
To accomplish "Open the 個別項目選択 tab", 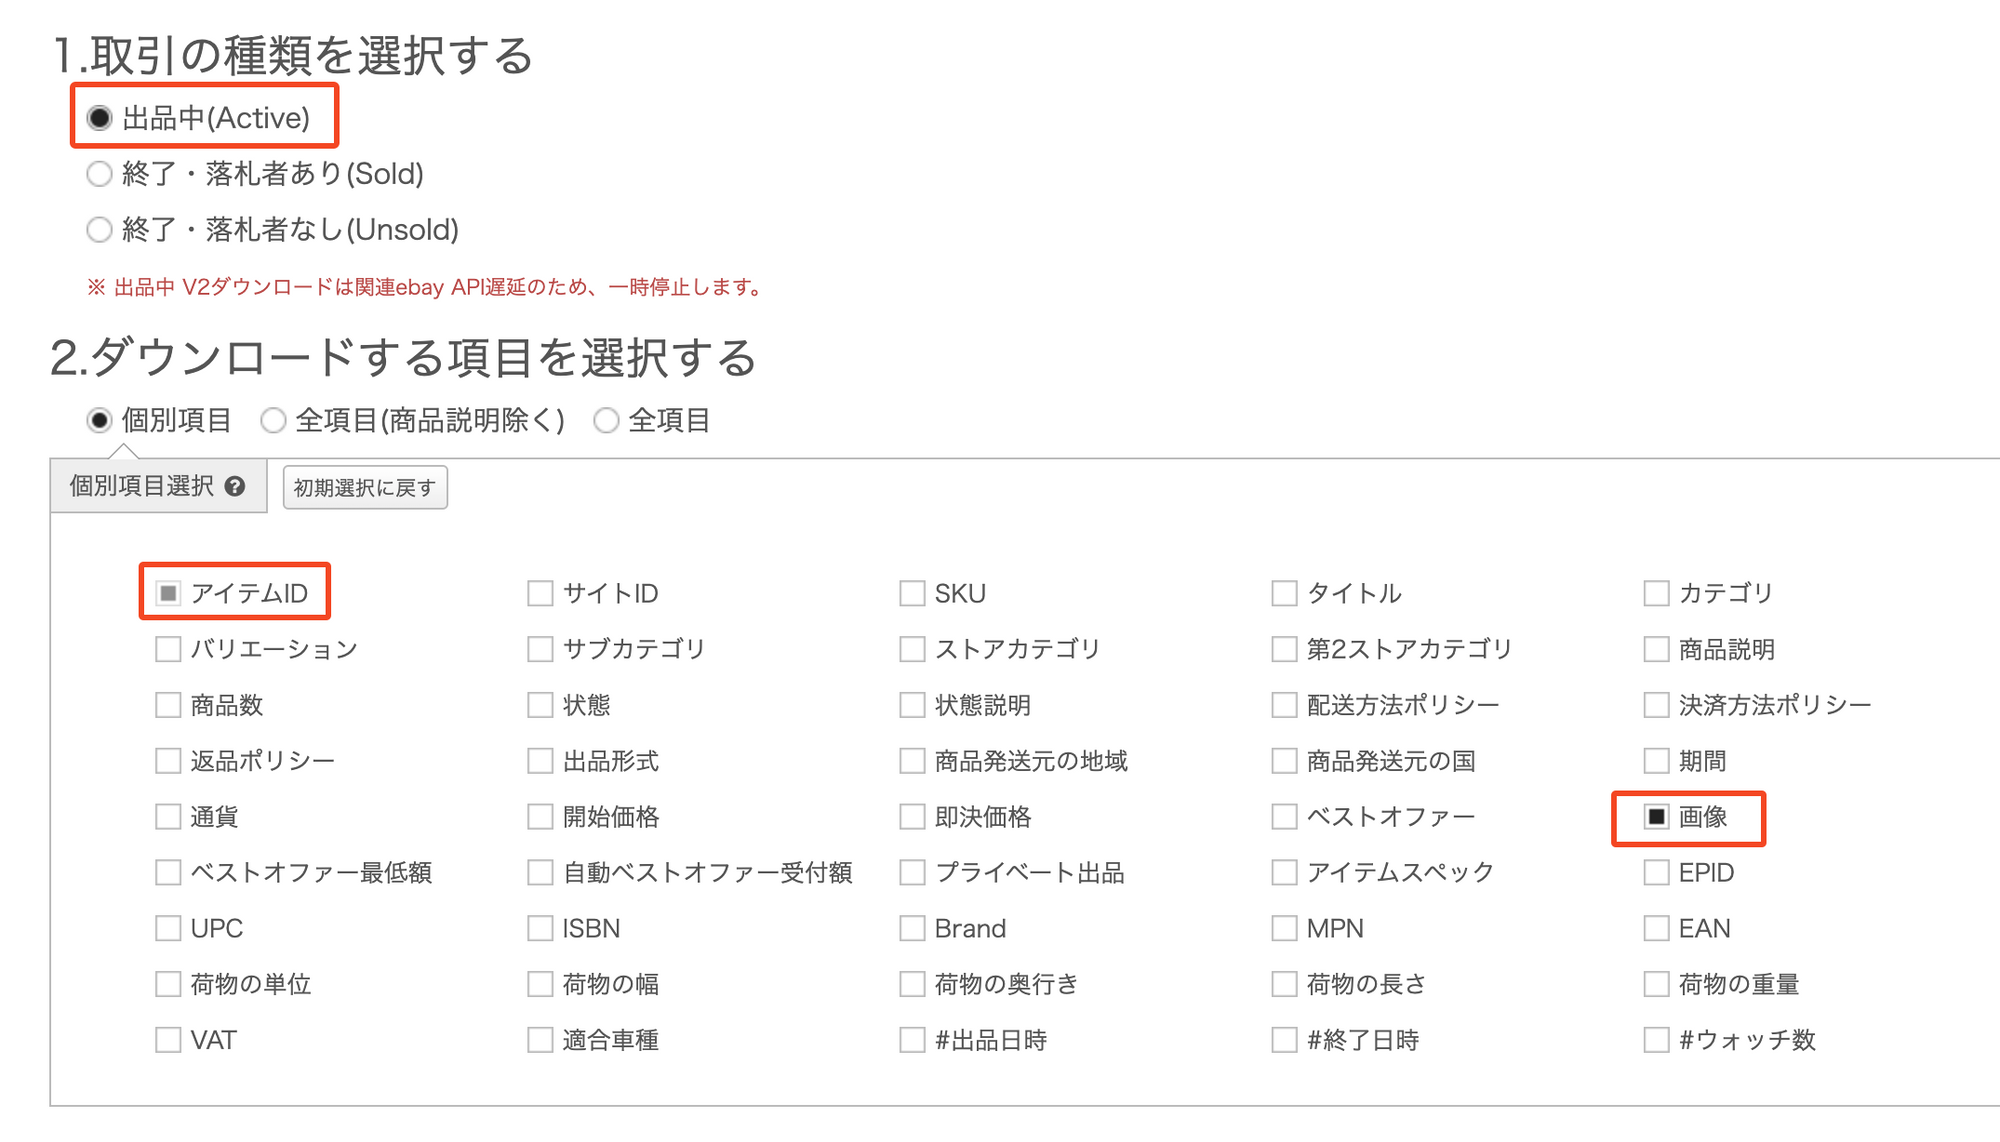I will point(142,486).
